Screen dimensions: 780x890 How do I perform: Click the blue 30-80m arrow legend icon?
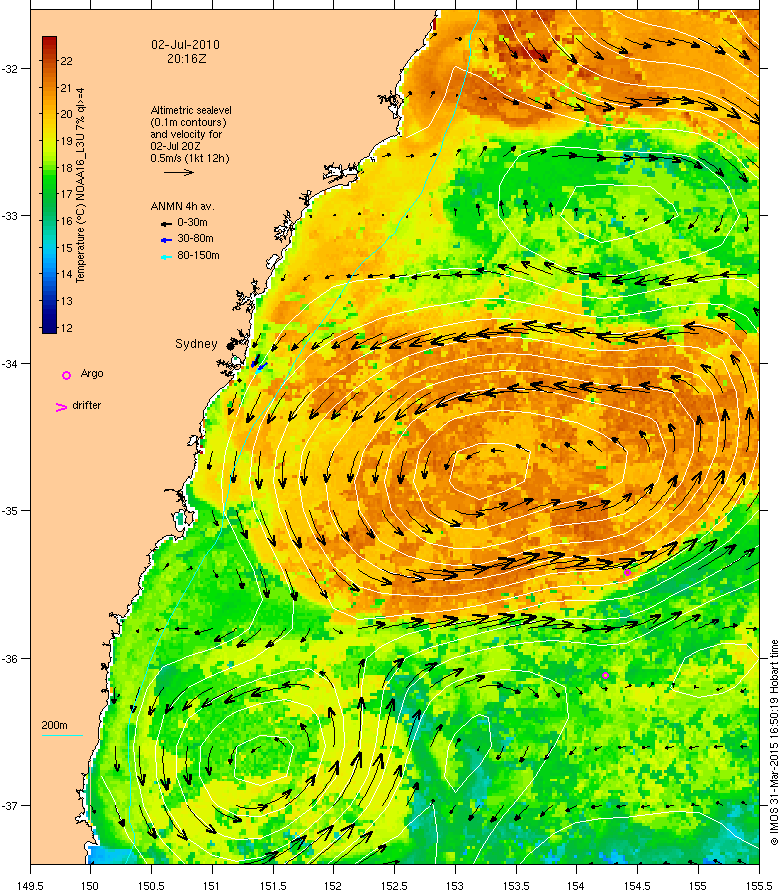pos(166,240)
